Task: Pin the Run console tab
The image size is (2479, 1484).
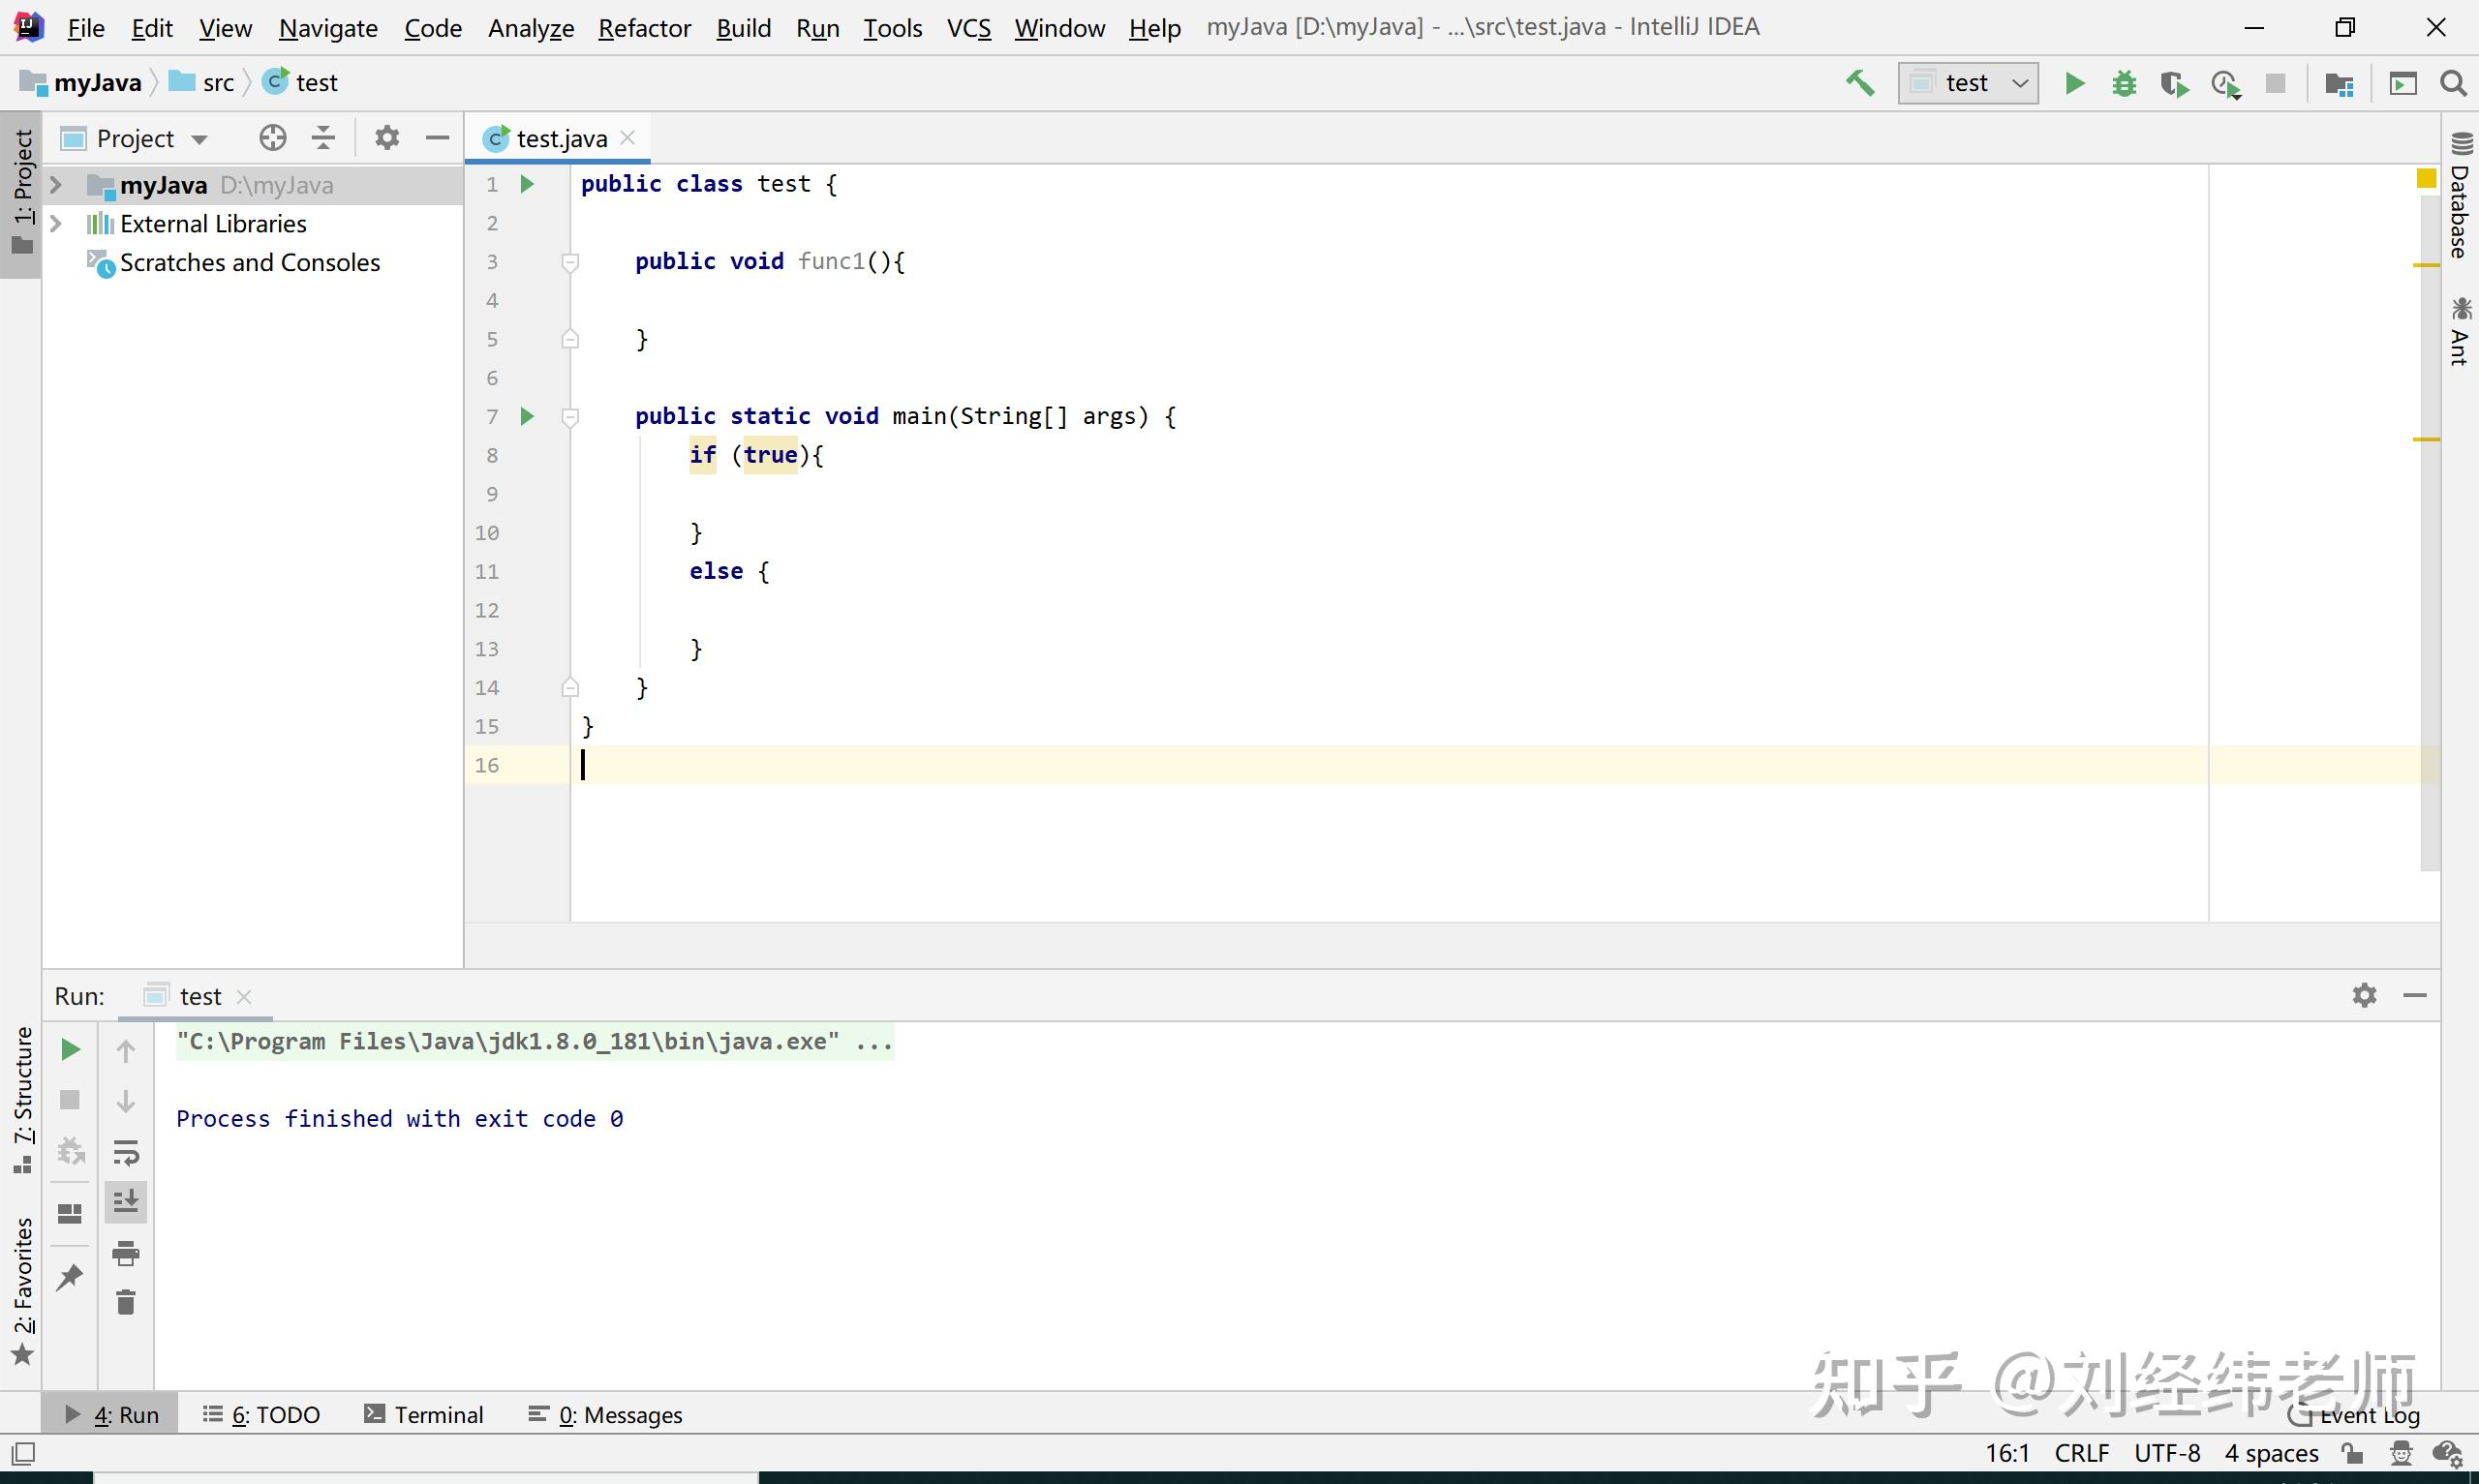Action: (70, 1277)
